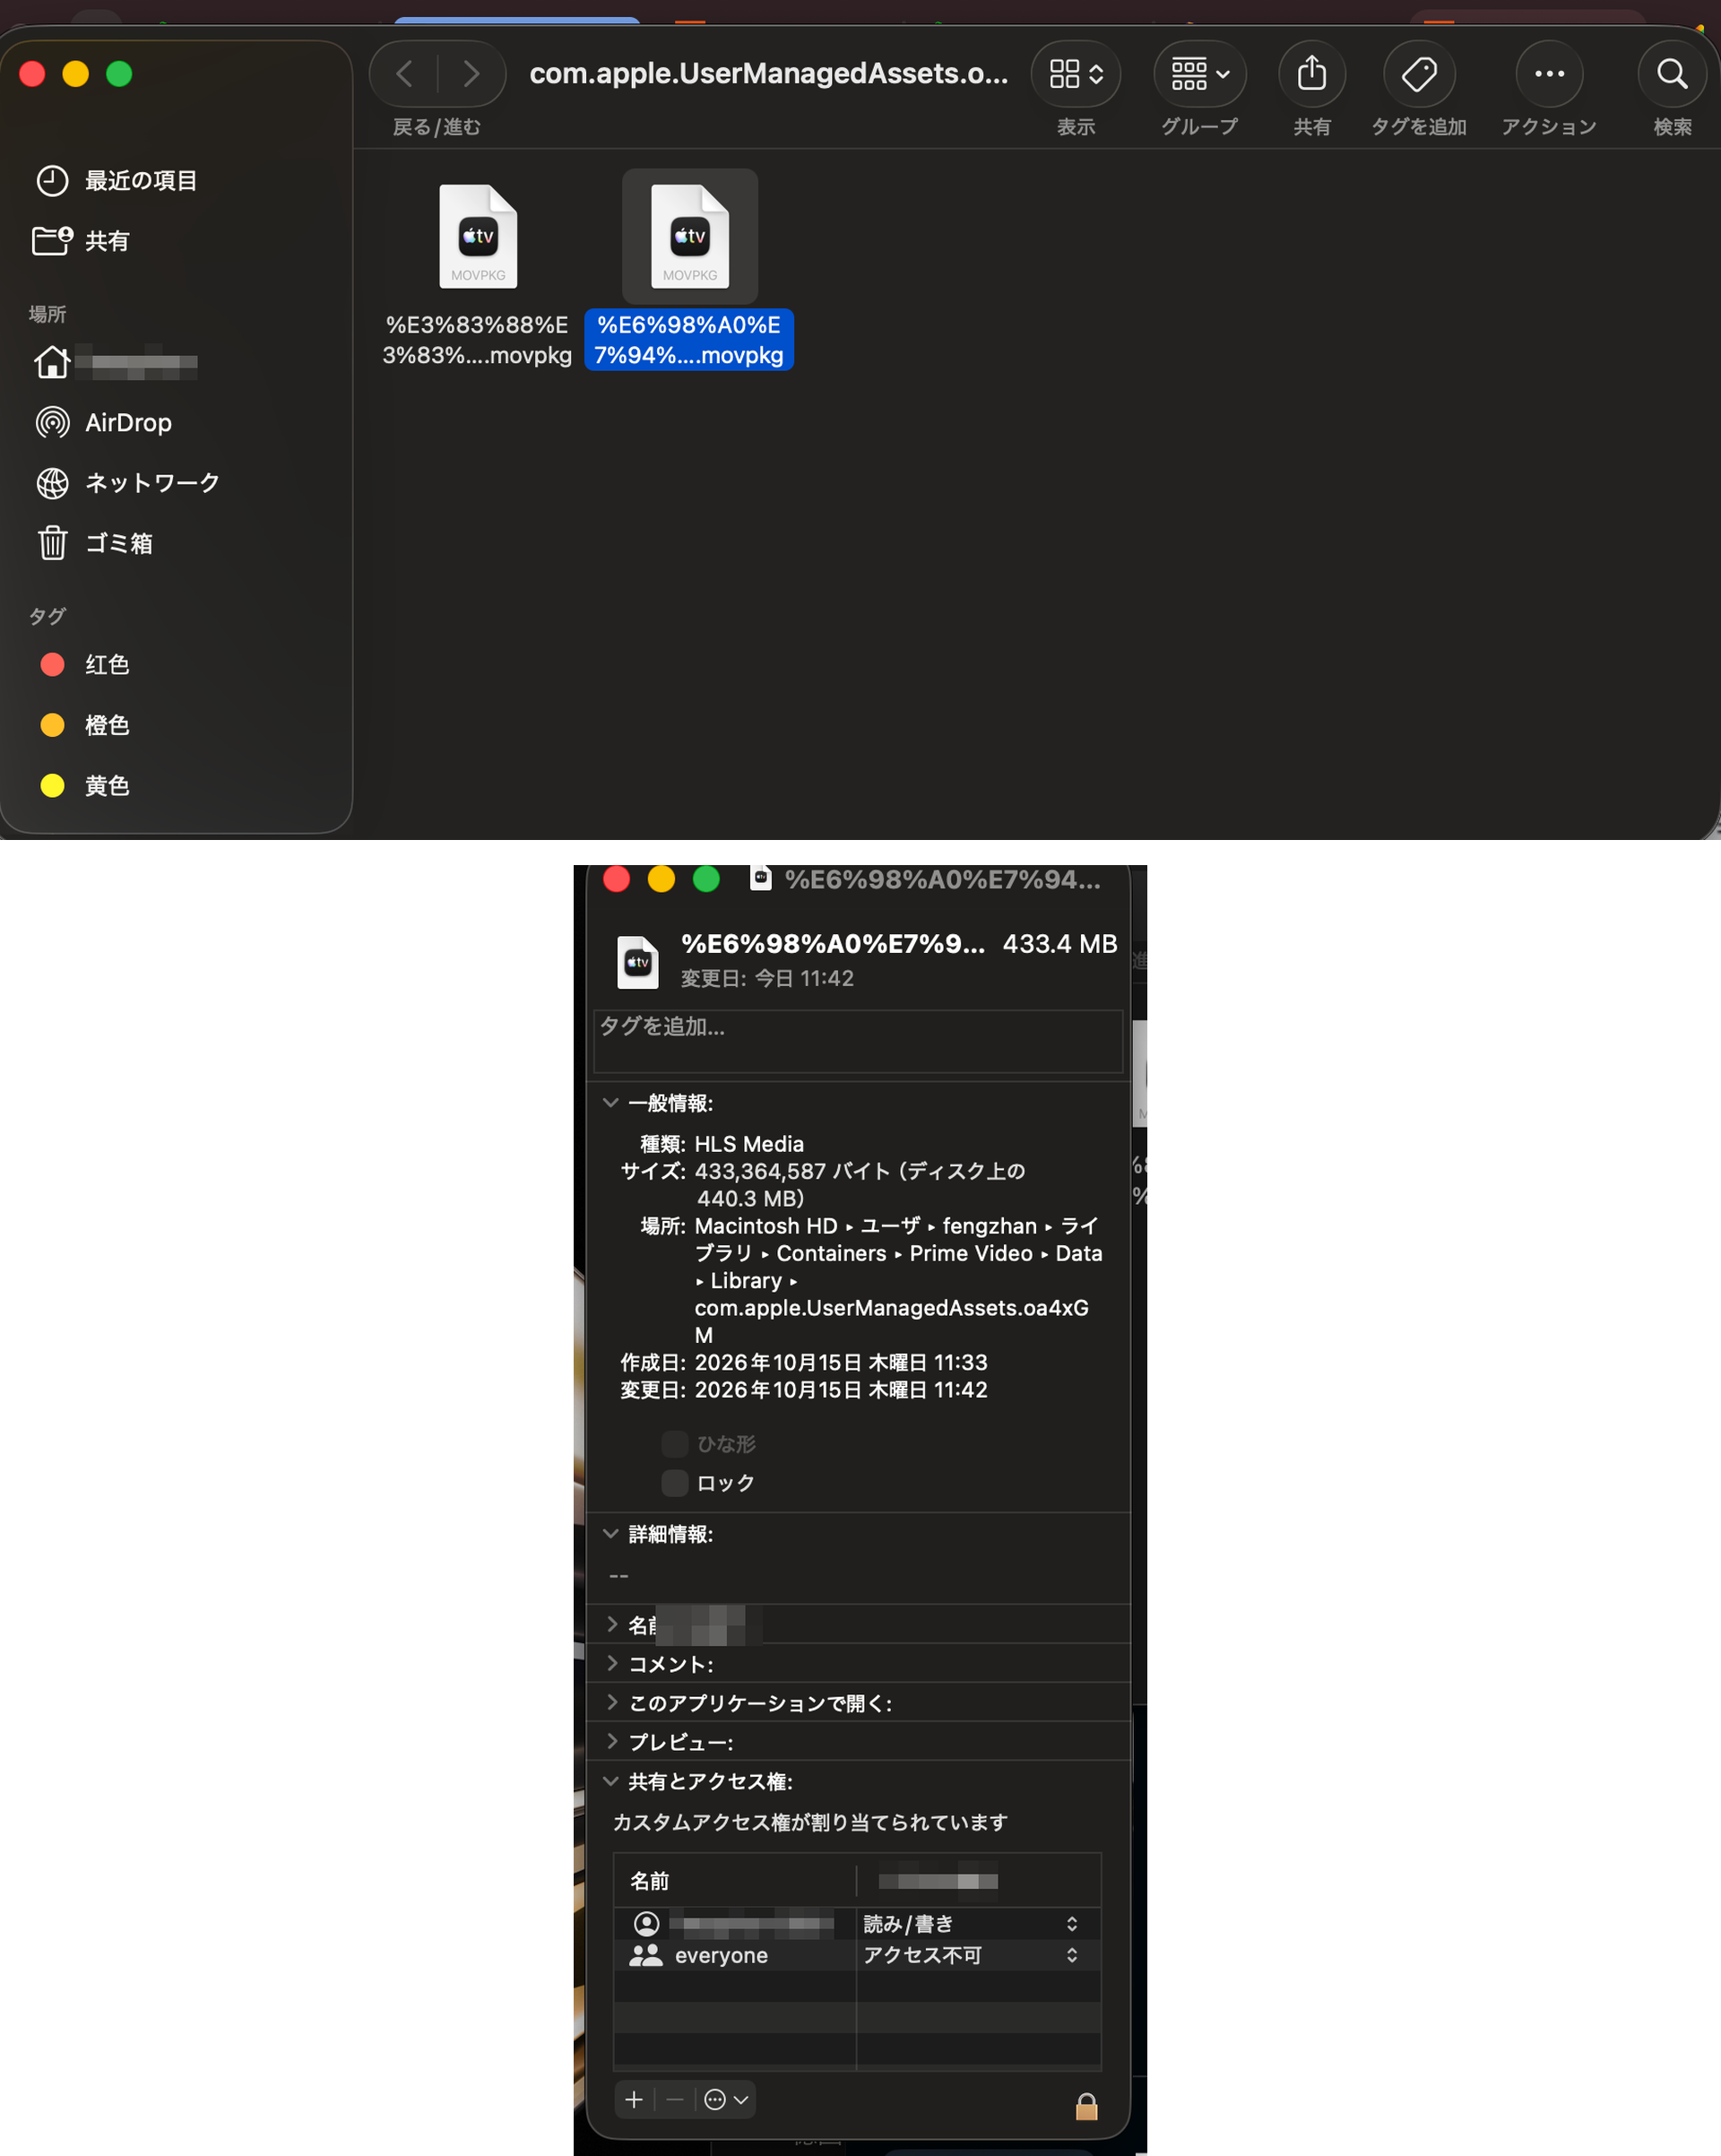Change everyone's アクセス不可 privilege popup
The height and width of the screenshot is (2156, 1721).
click(x=972, y=1955)
